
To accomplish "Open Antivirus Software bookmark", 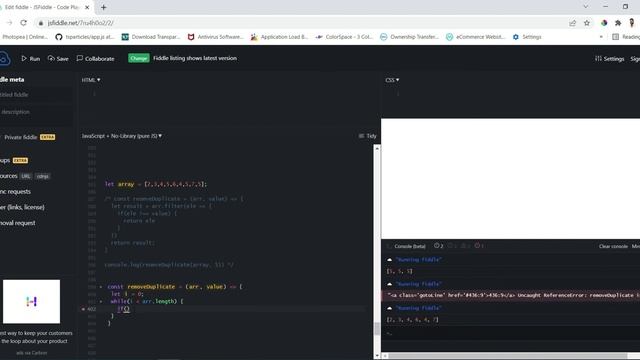I will click(x=215, y=37).
